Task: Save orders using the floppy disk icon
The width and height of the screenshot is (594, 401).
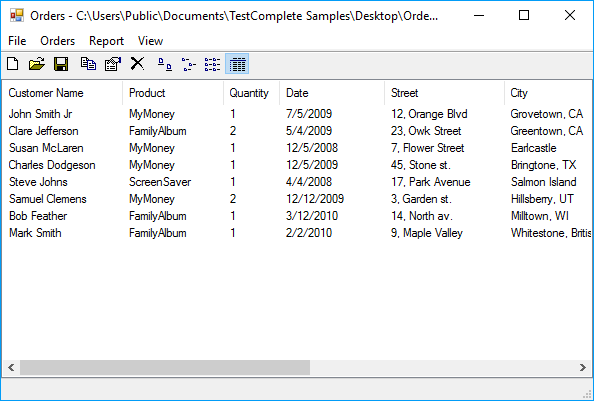Action: [61, 64]
